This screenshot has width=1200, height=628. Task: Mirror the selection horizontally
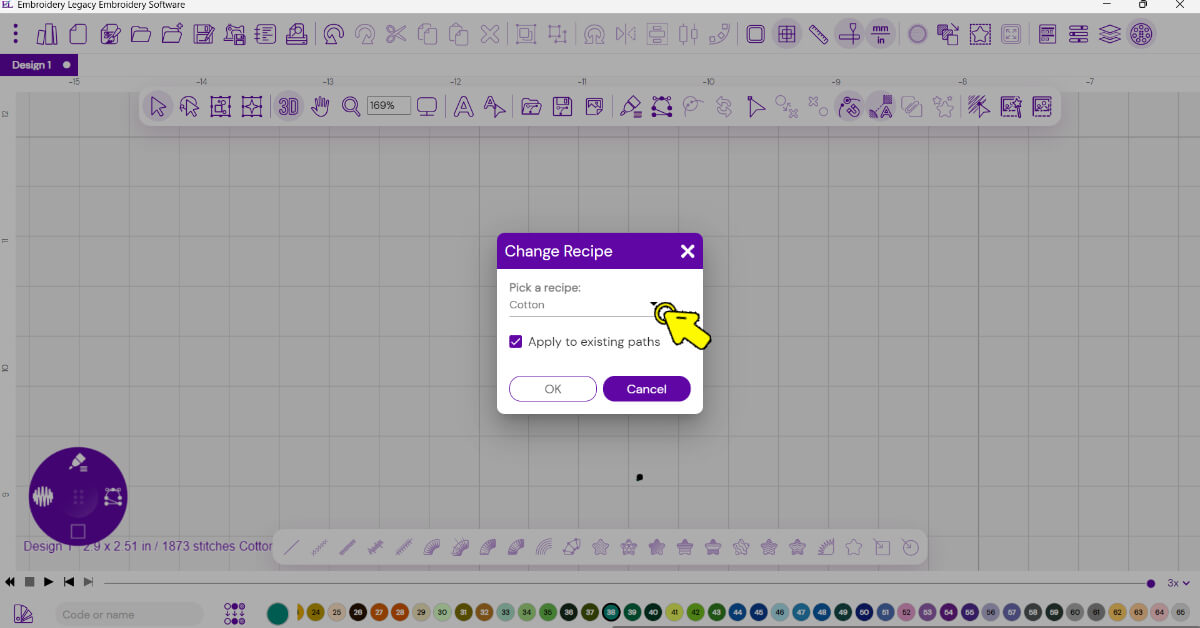point(626,34)
